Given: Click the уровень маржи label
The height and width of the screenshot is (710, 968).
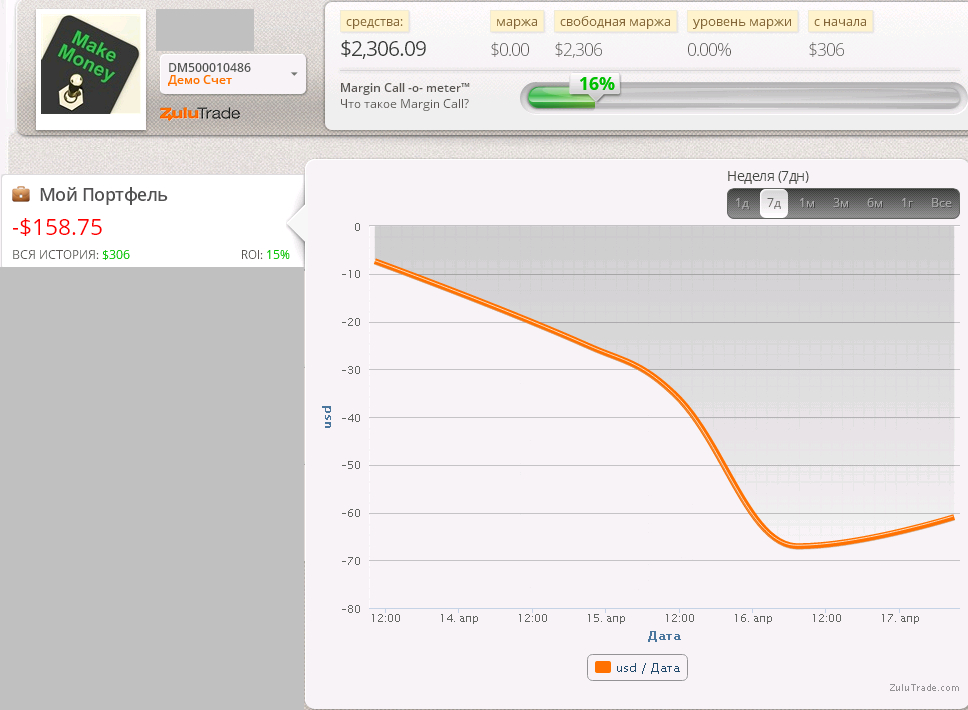Looking at the screenshot, I should click(x=742, y=22).
